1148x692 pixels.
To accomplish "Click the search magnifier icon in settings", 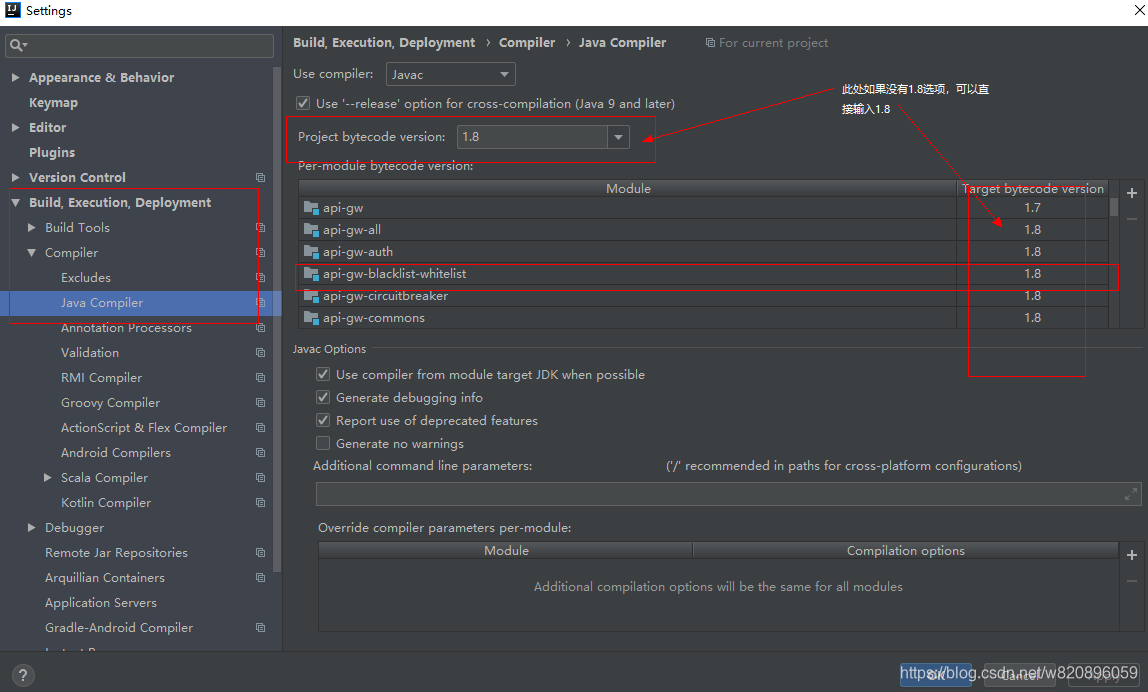I will point(18,45).
